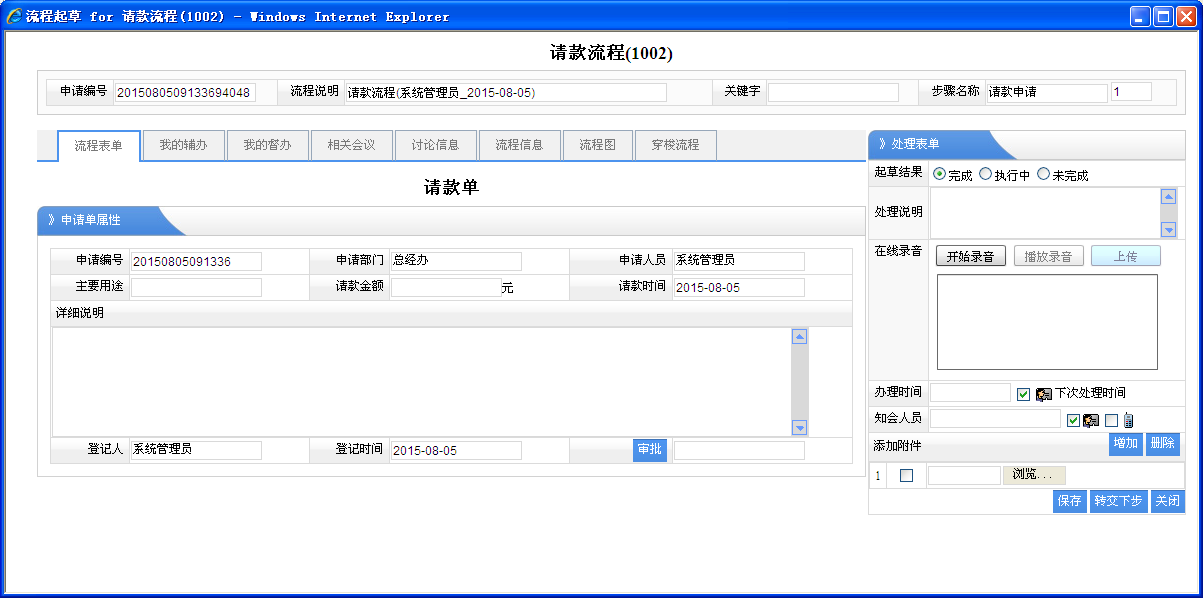Image resolution: width=1203 pixels, height=598 pixels.
Task: Switch to the 流程图 tab
Action: (597, 145)
